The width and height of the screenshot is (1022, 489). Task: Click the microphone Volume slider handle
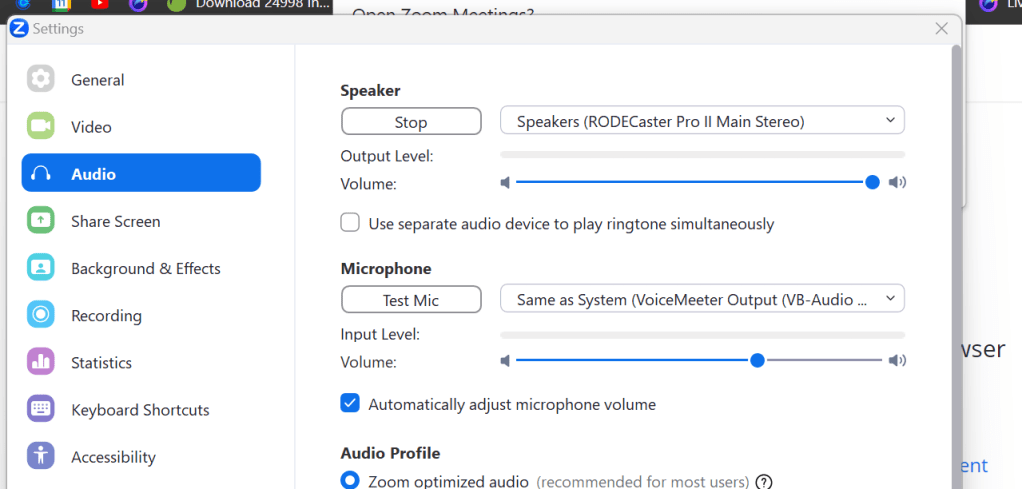point(757,360)
